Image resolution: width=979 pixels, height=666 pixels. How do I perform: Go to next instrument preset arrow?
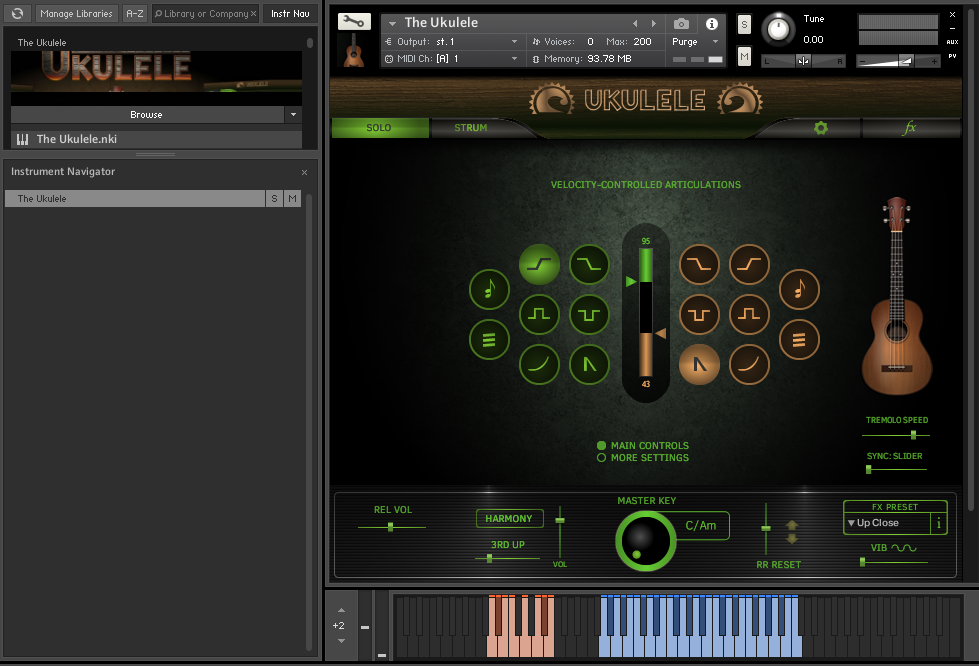point(654,24)
